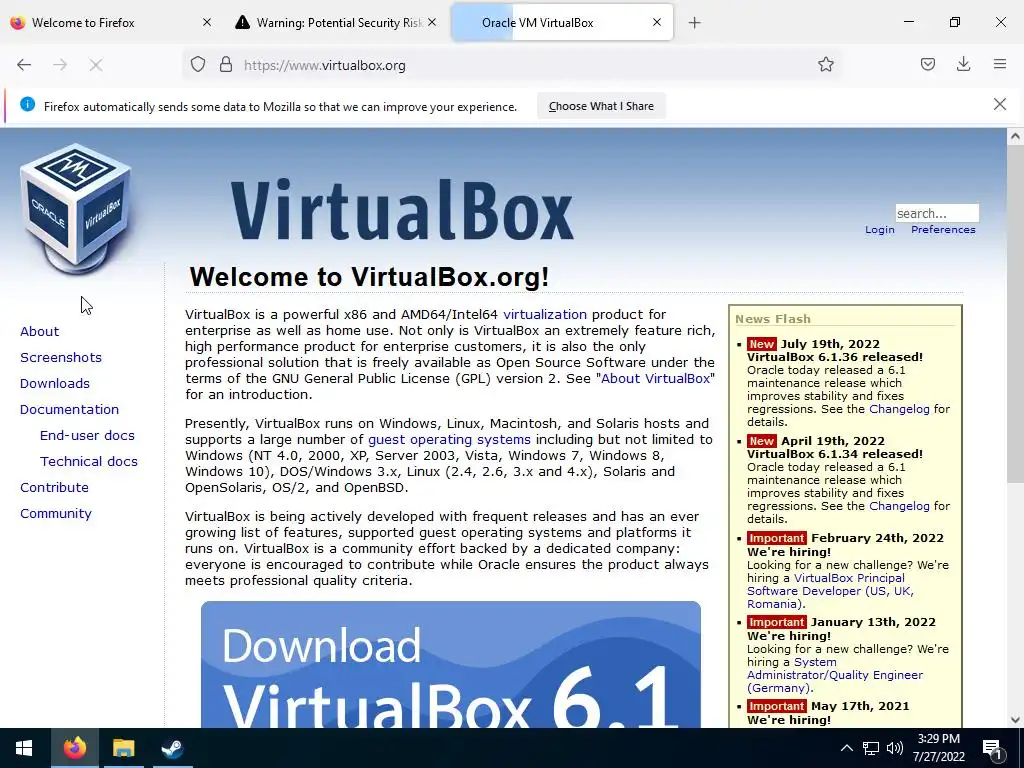The height and width of the screenshot is (768, 1024).
Task: Go back to the previous page
Action: 24,65
